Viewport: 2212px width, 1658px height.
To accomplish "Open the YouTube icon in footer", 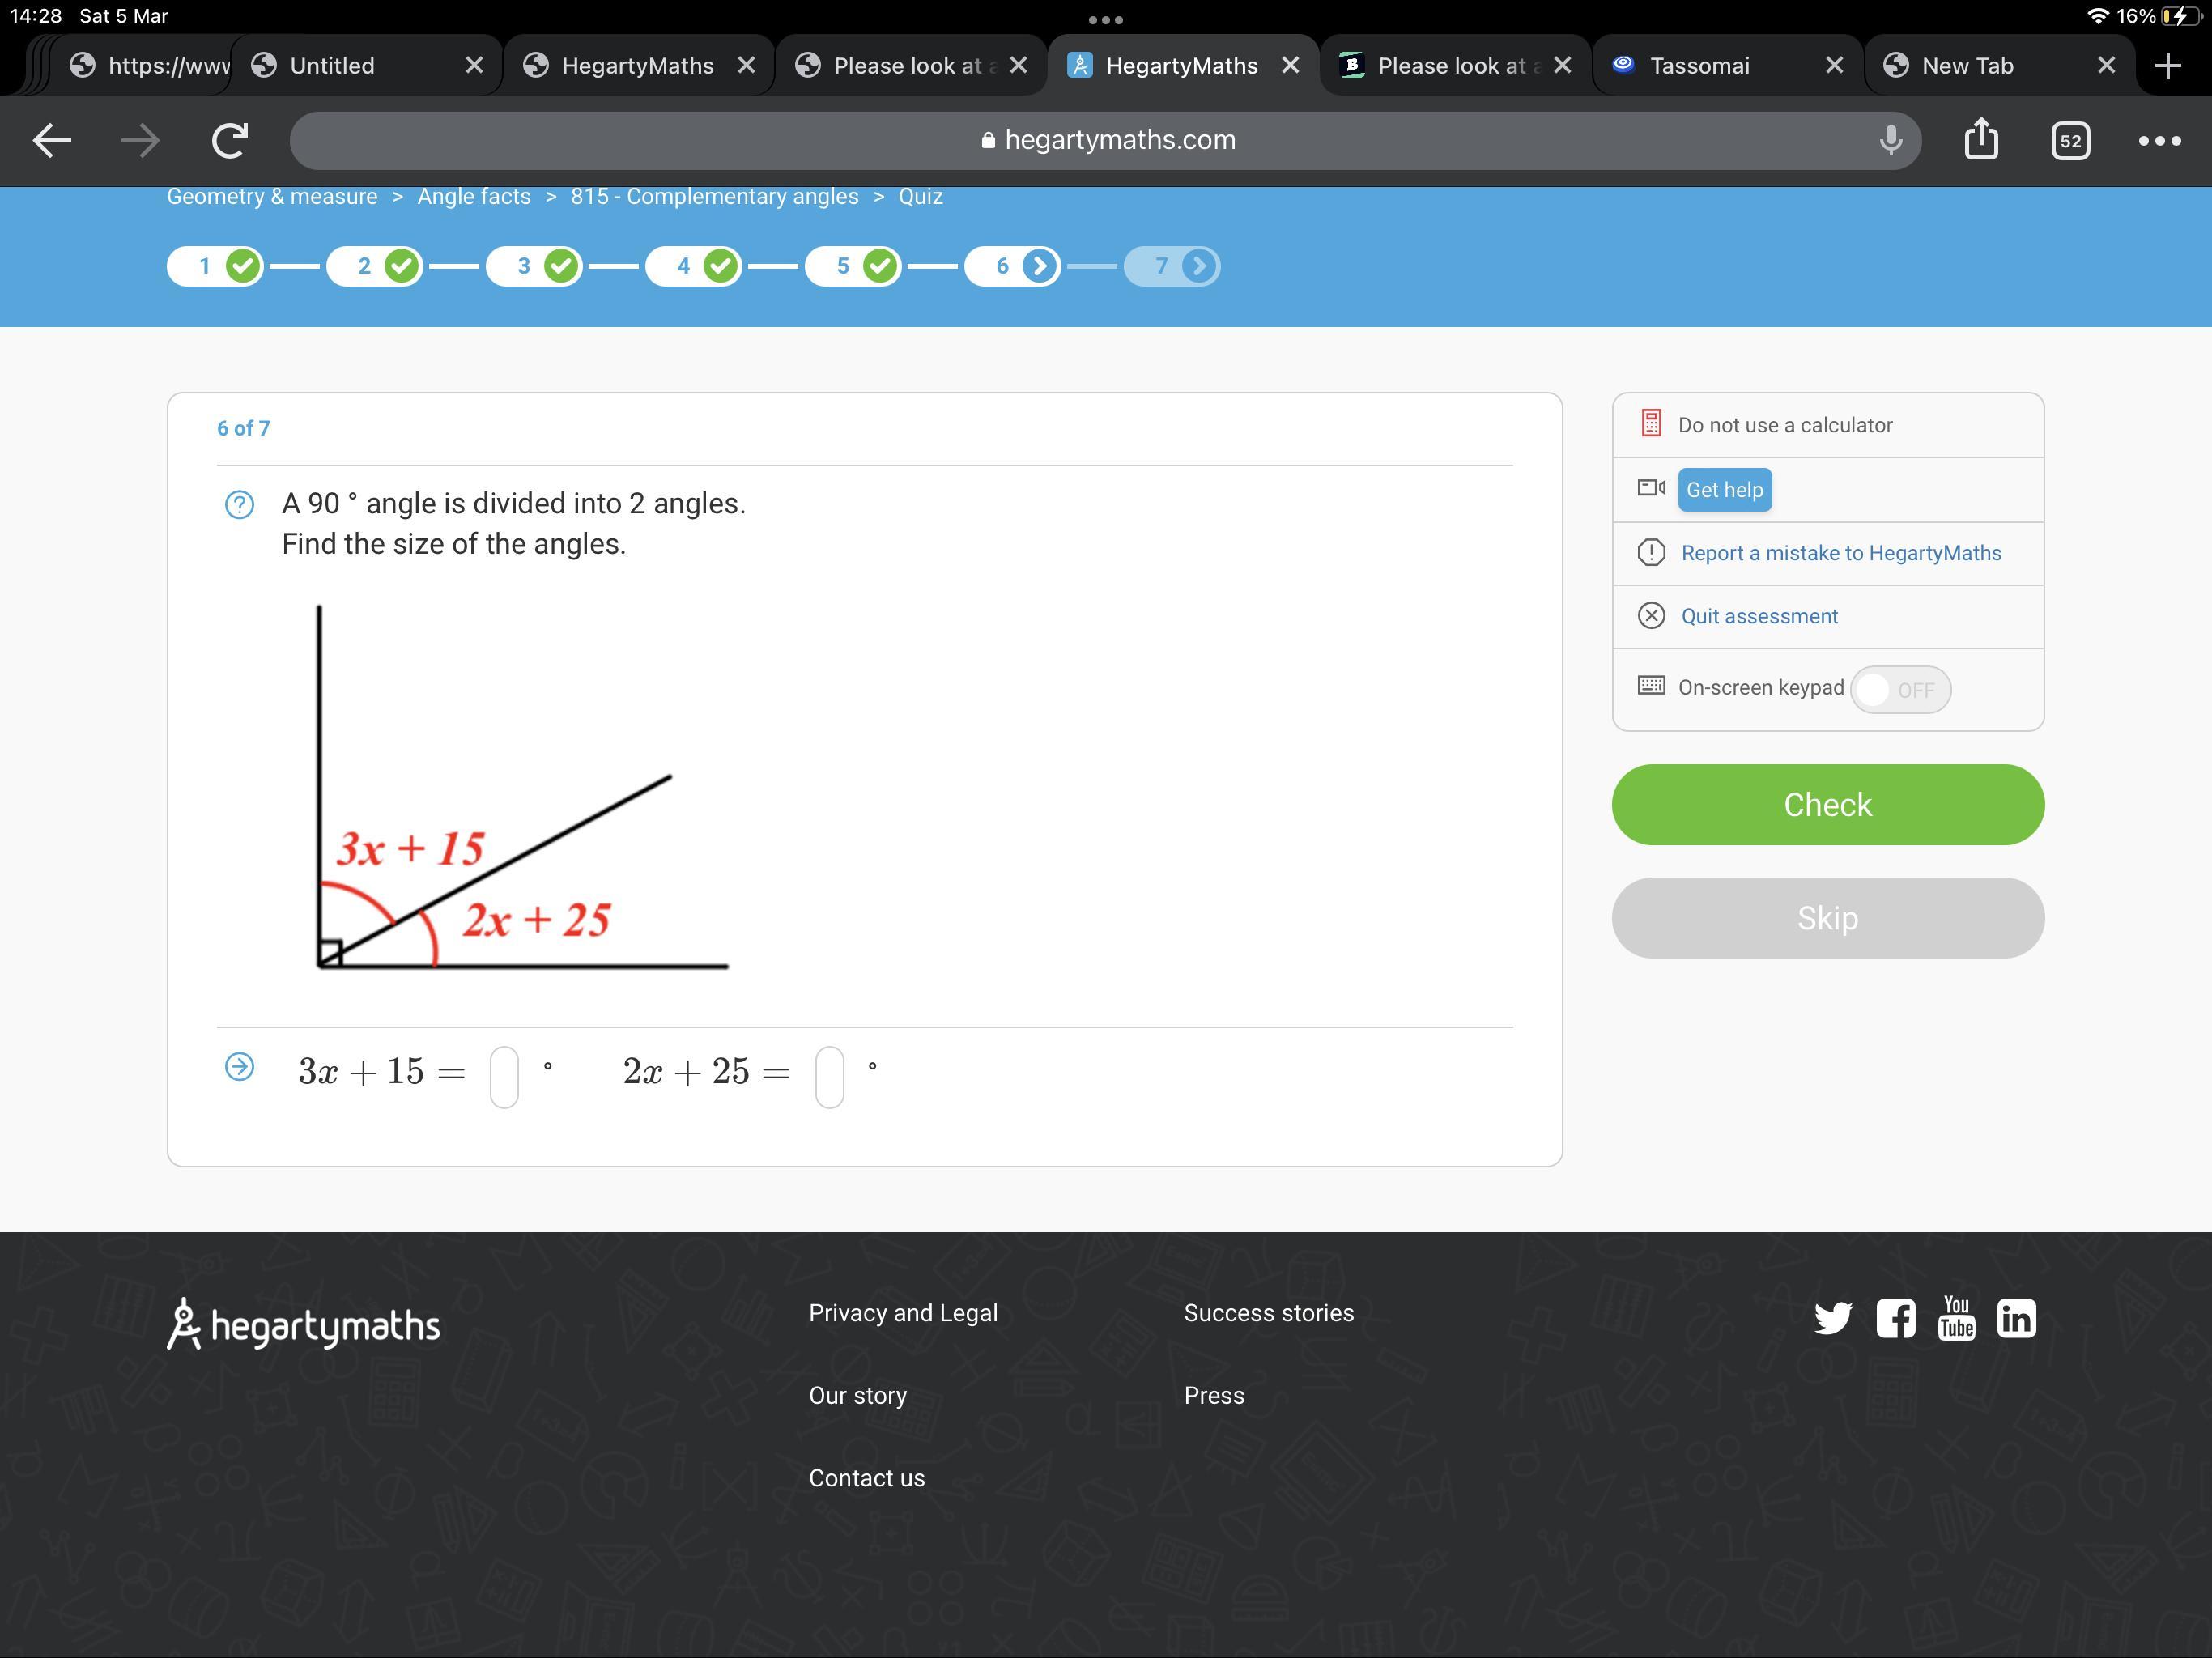I will [x=1956, y=1318].
